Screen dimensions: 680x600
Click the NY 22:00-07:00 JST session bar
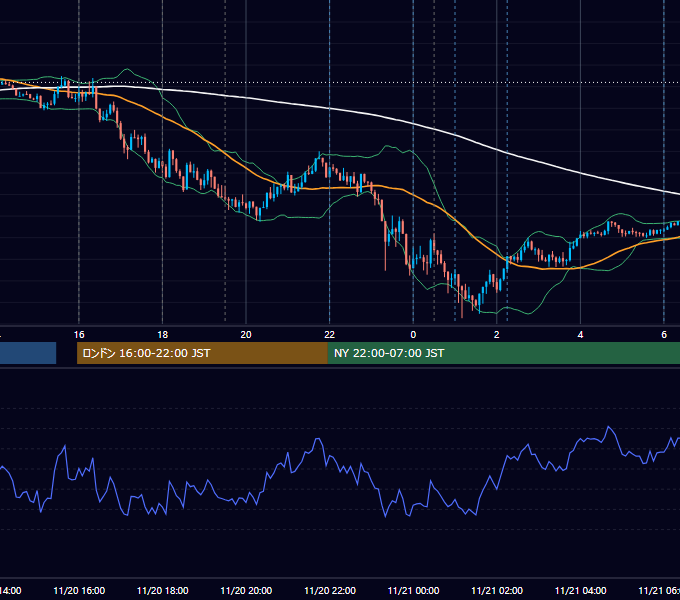(x=503, y=353)
